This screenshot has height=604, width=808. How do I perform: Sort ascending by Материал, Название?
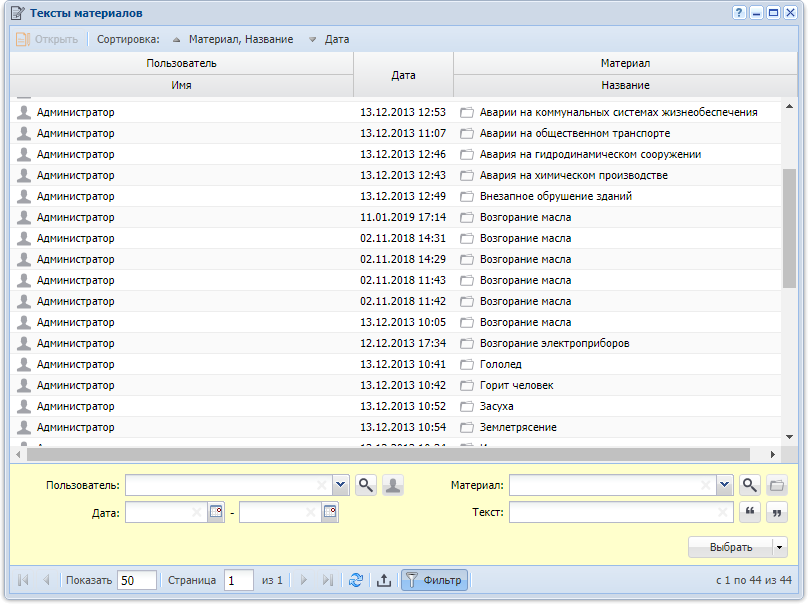[233, 39]
